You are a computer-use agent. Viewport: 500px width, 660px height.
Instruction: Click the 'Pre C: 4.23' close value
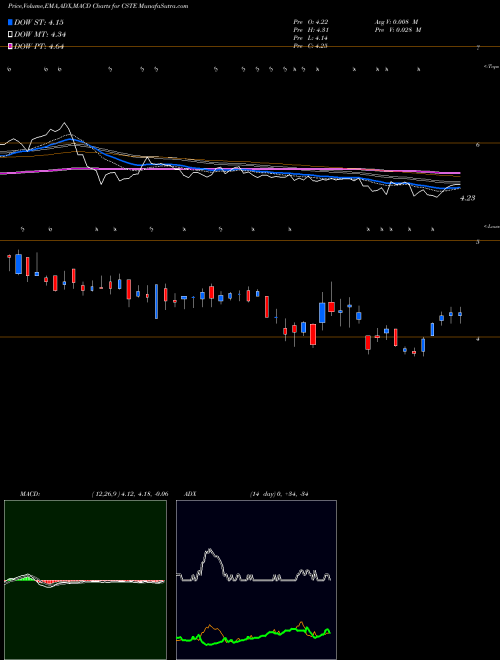311,46
